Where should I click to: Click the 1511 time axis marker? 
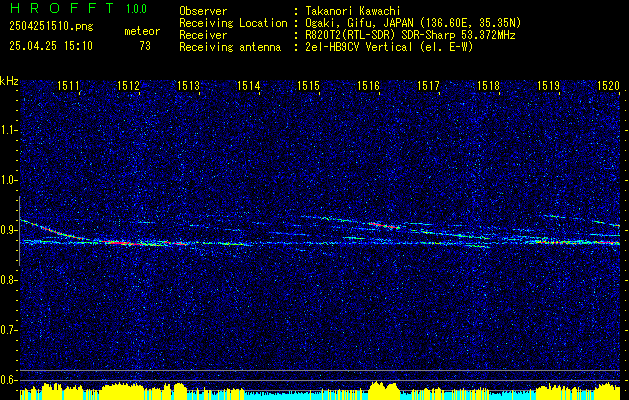[x=68, y=85]
